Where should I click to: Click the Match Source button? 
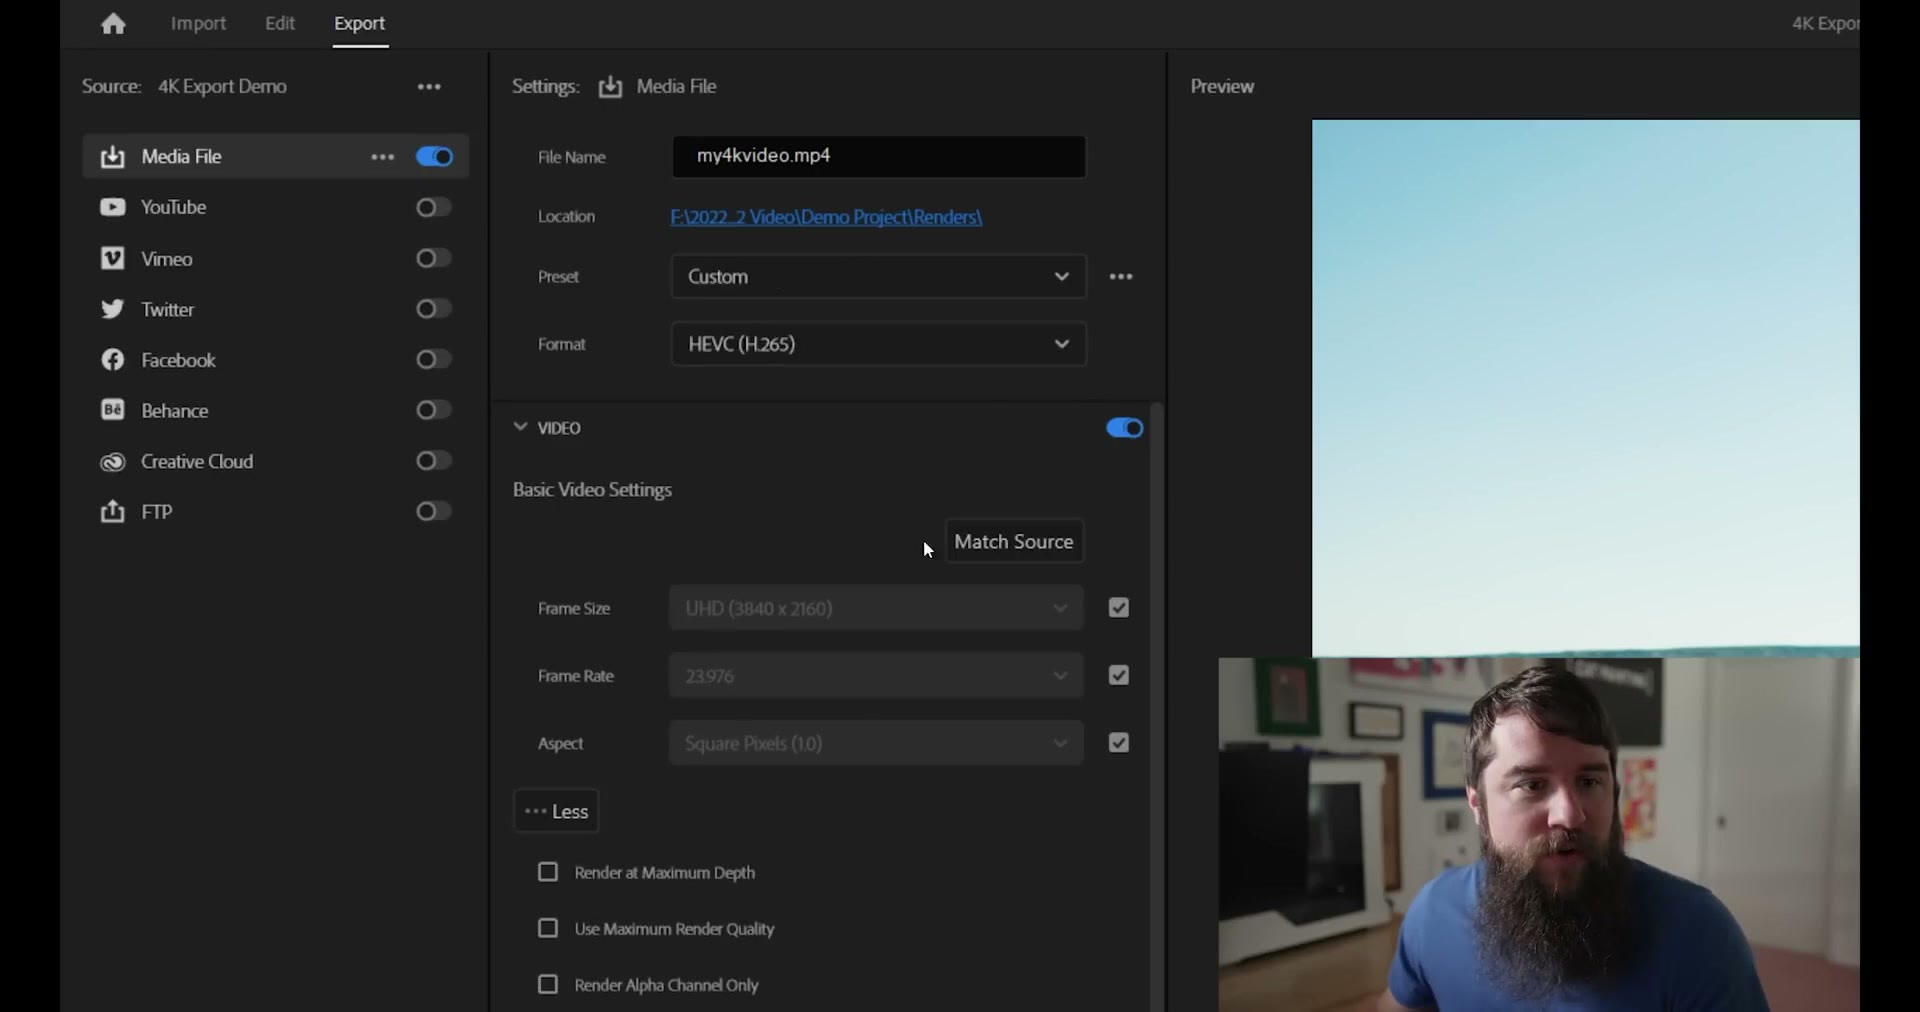tap(1014, 541)
